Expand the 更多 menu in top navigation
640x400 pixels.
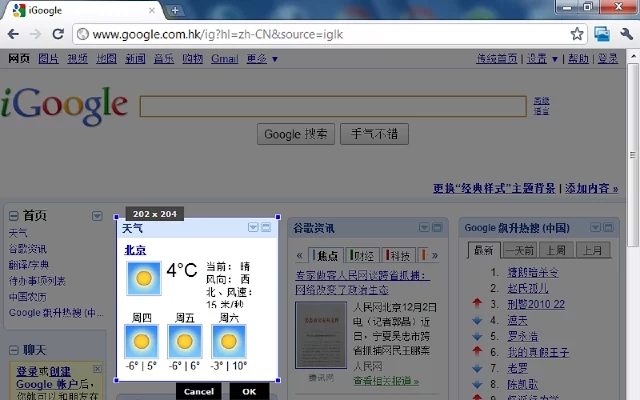(260, 59)
